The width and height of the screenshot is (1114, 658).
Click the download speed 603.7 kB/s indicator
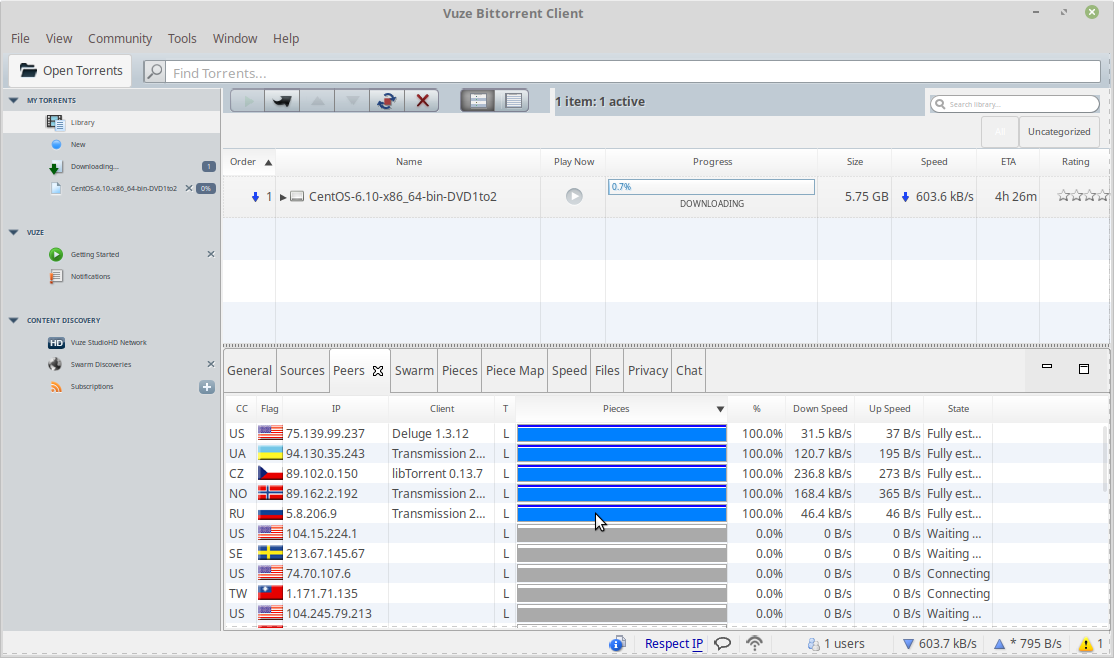(939, 644)
